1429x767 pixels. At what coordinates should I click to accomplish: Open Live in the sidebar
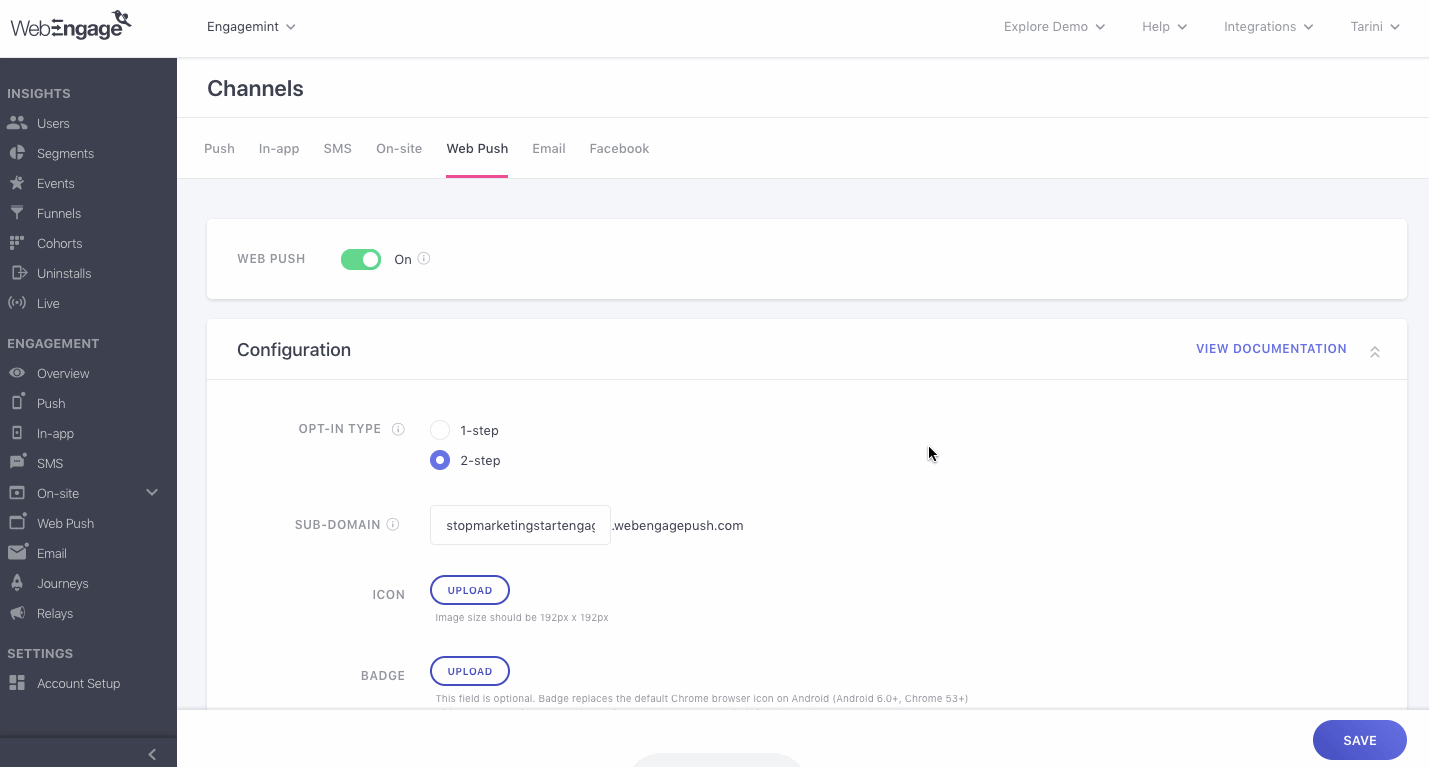(48, 303)
